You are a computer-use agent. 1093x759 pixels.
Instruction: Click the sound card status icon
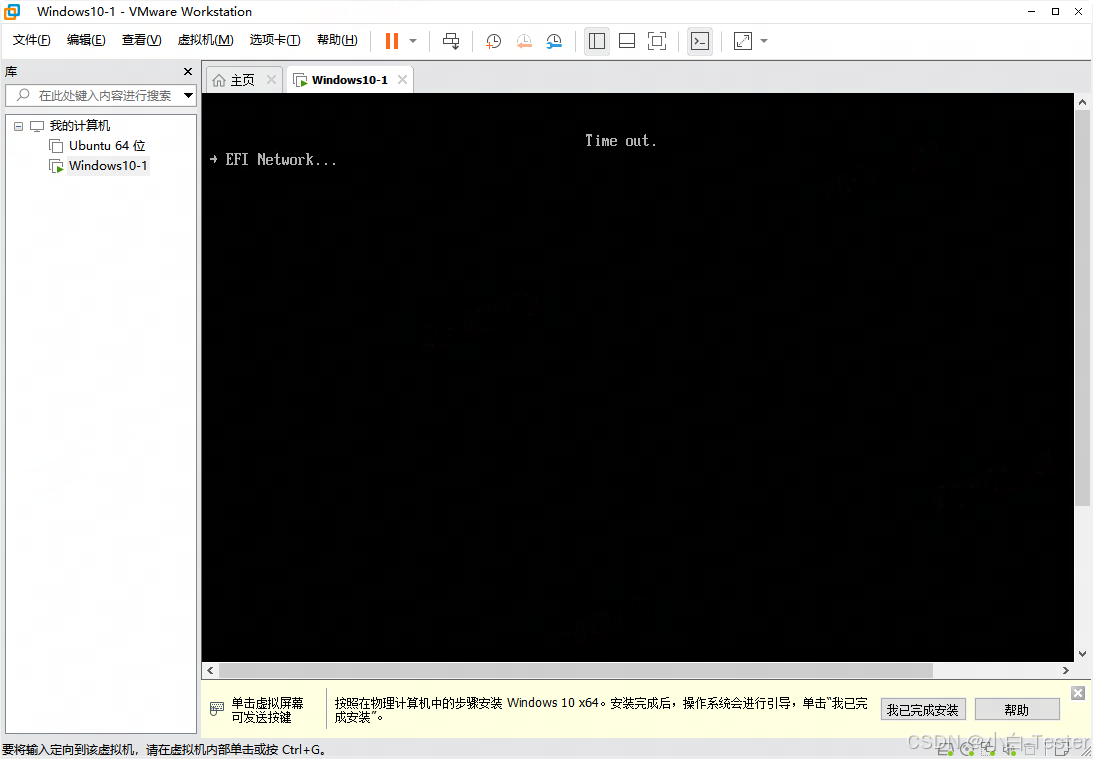[x=1007, y=749]
